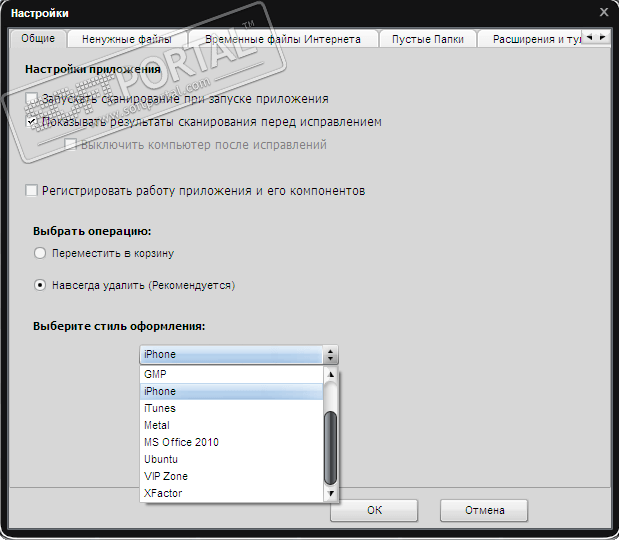The image size is (619, 540).
Task: Open the style combo box showing iPhone
Action: [x=239, y=354]
